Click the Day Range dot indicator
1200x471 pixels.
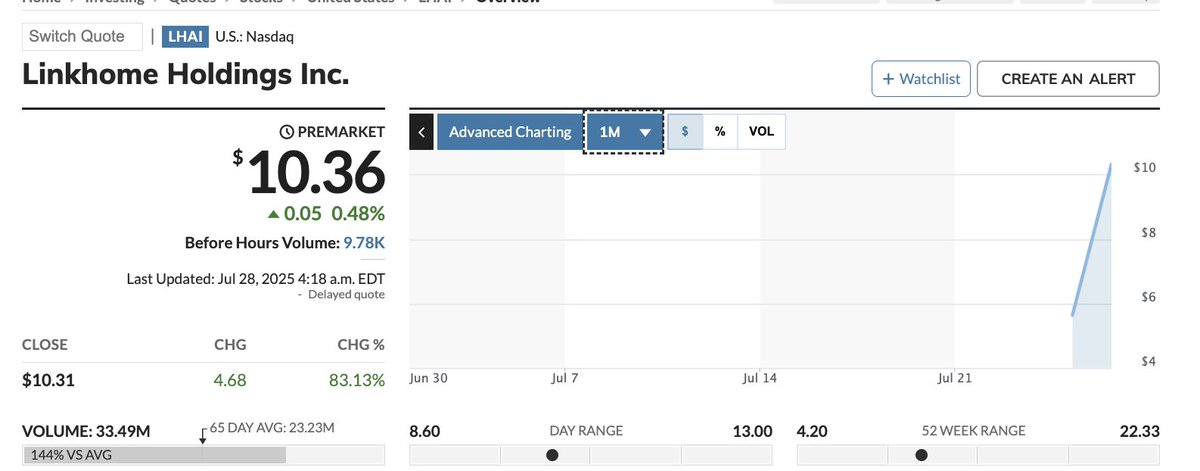[x=552, y=455]
